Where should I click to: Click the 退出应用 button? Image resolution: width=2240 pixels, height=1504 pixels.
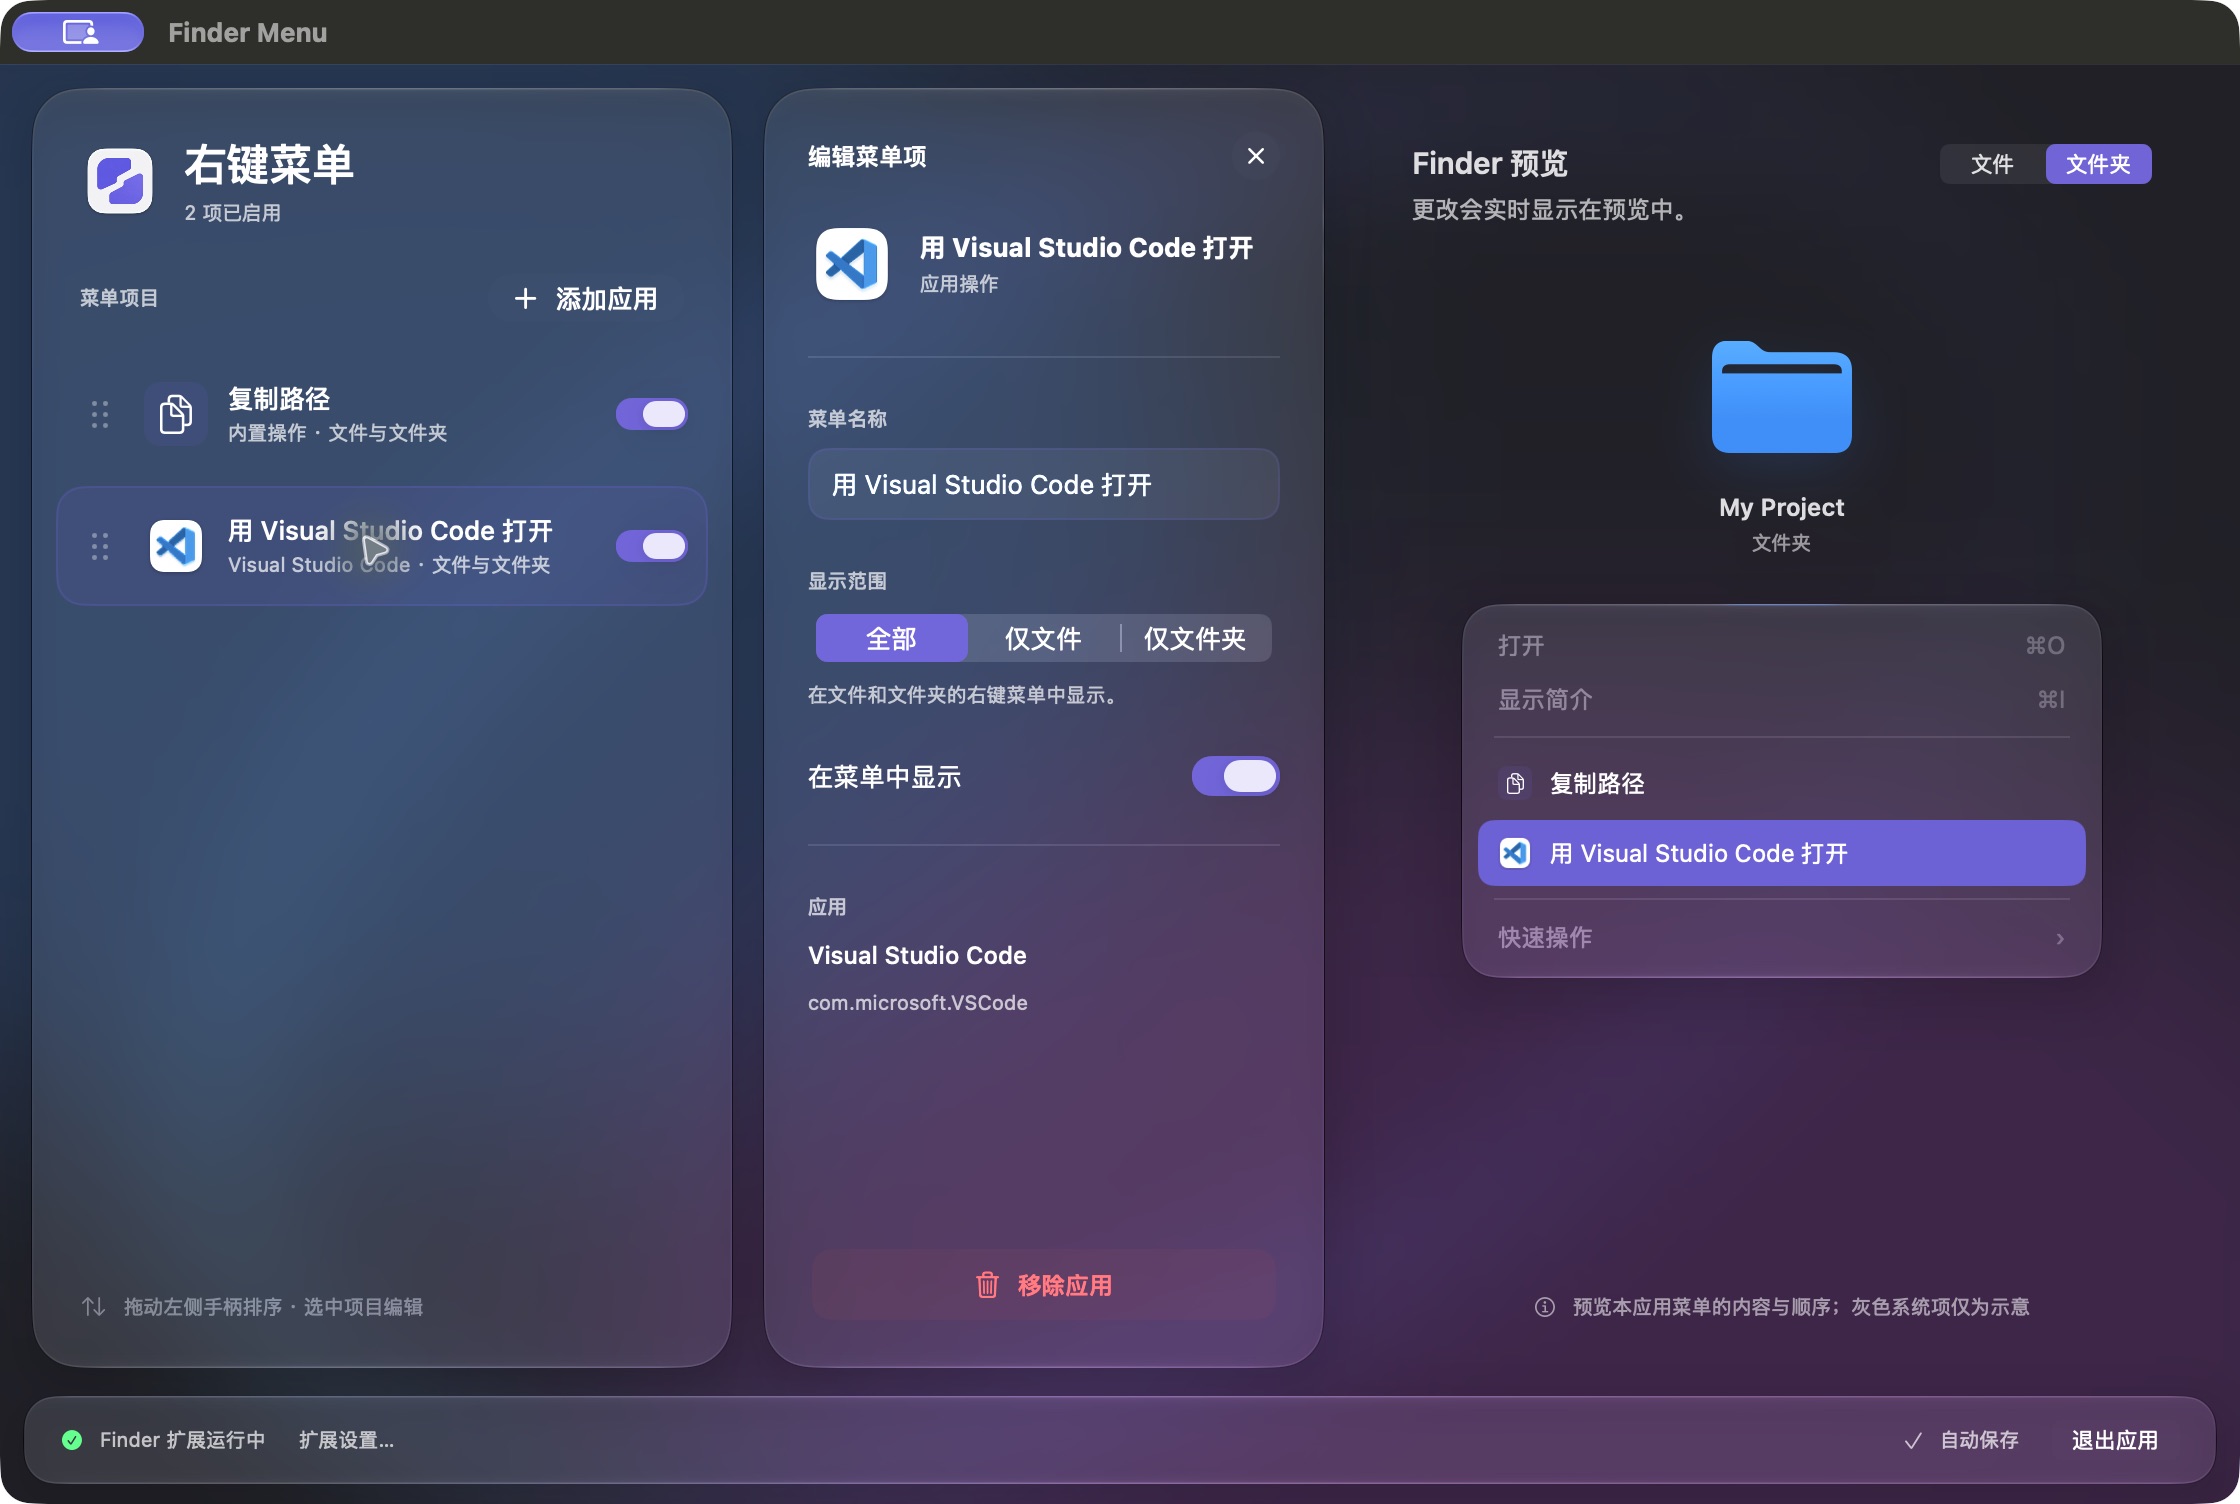pyautogui.click(x=2114, y=1440)
